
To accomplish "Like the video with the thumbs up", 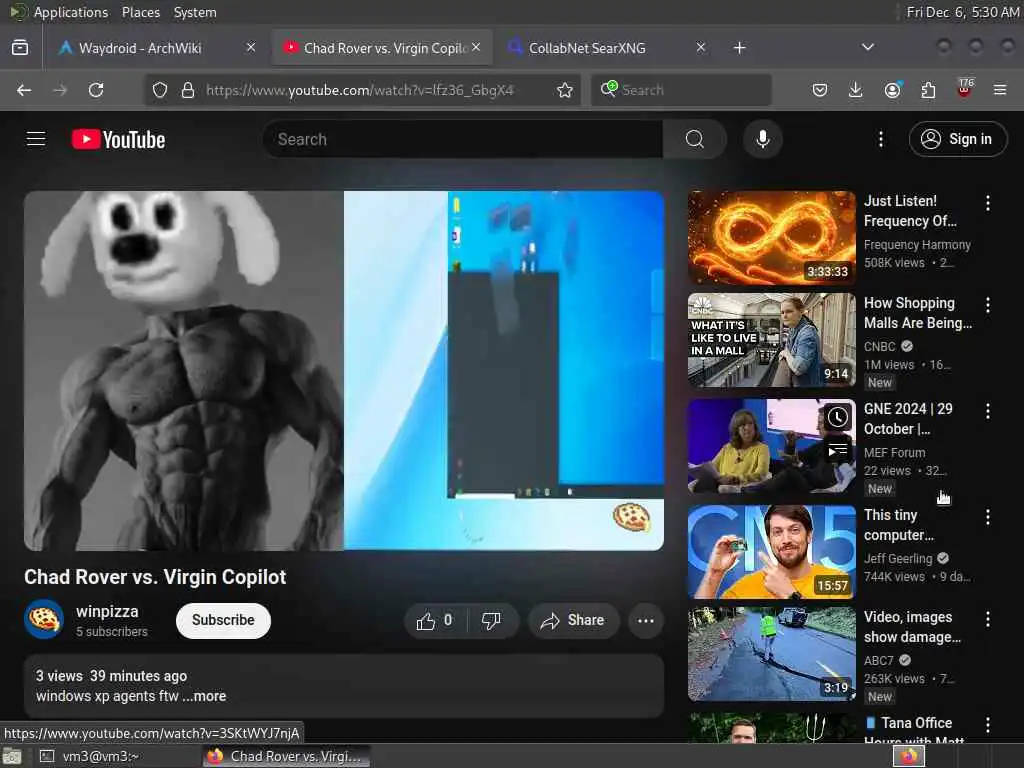I will click(x=435, y=620).
